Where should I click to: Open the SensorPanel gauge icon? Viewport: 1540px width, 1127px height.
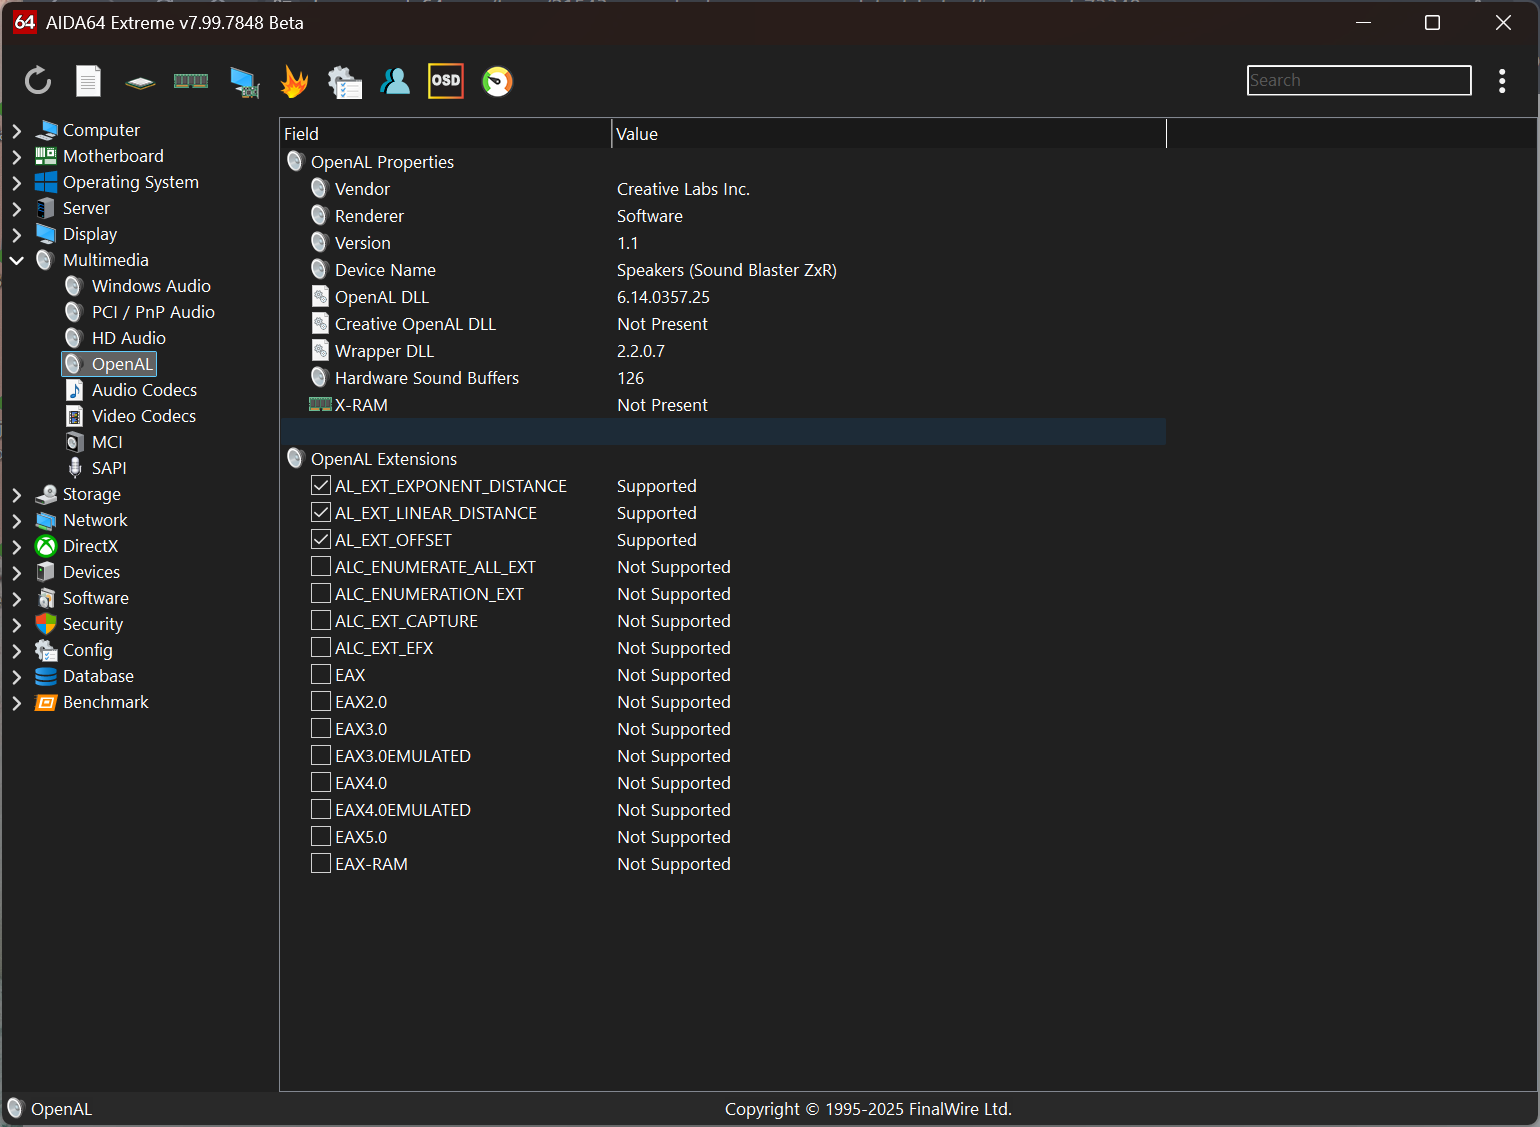497,81
